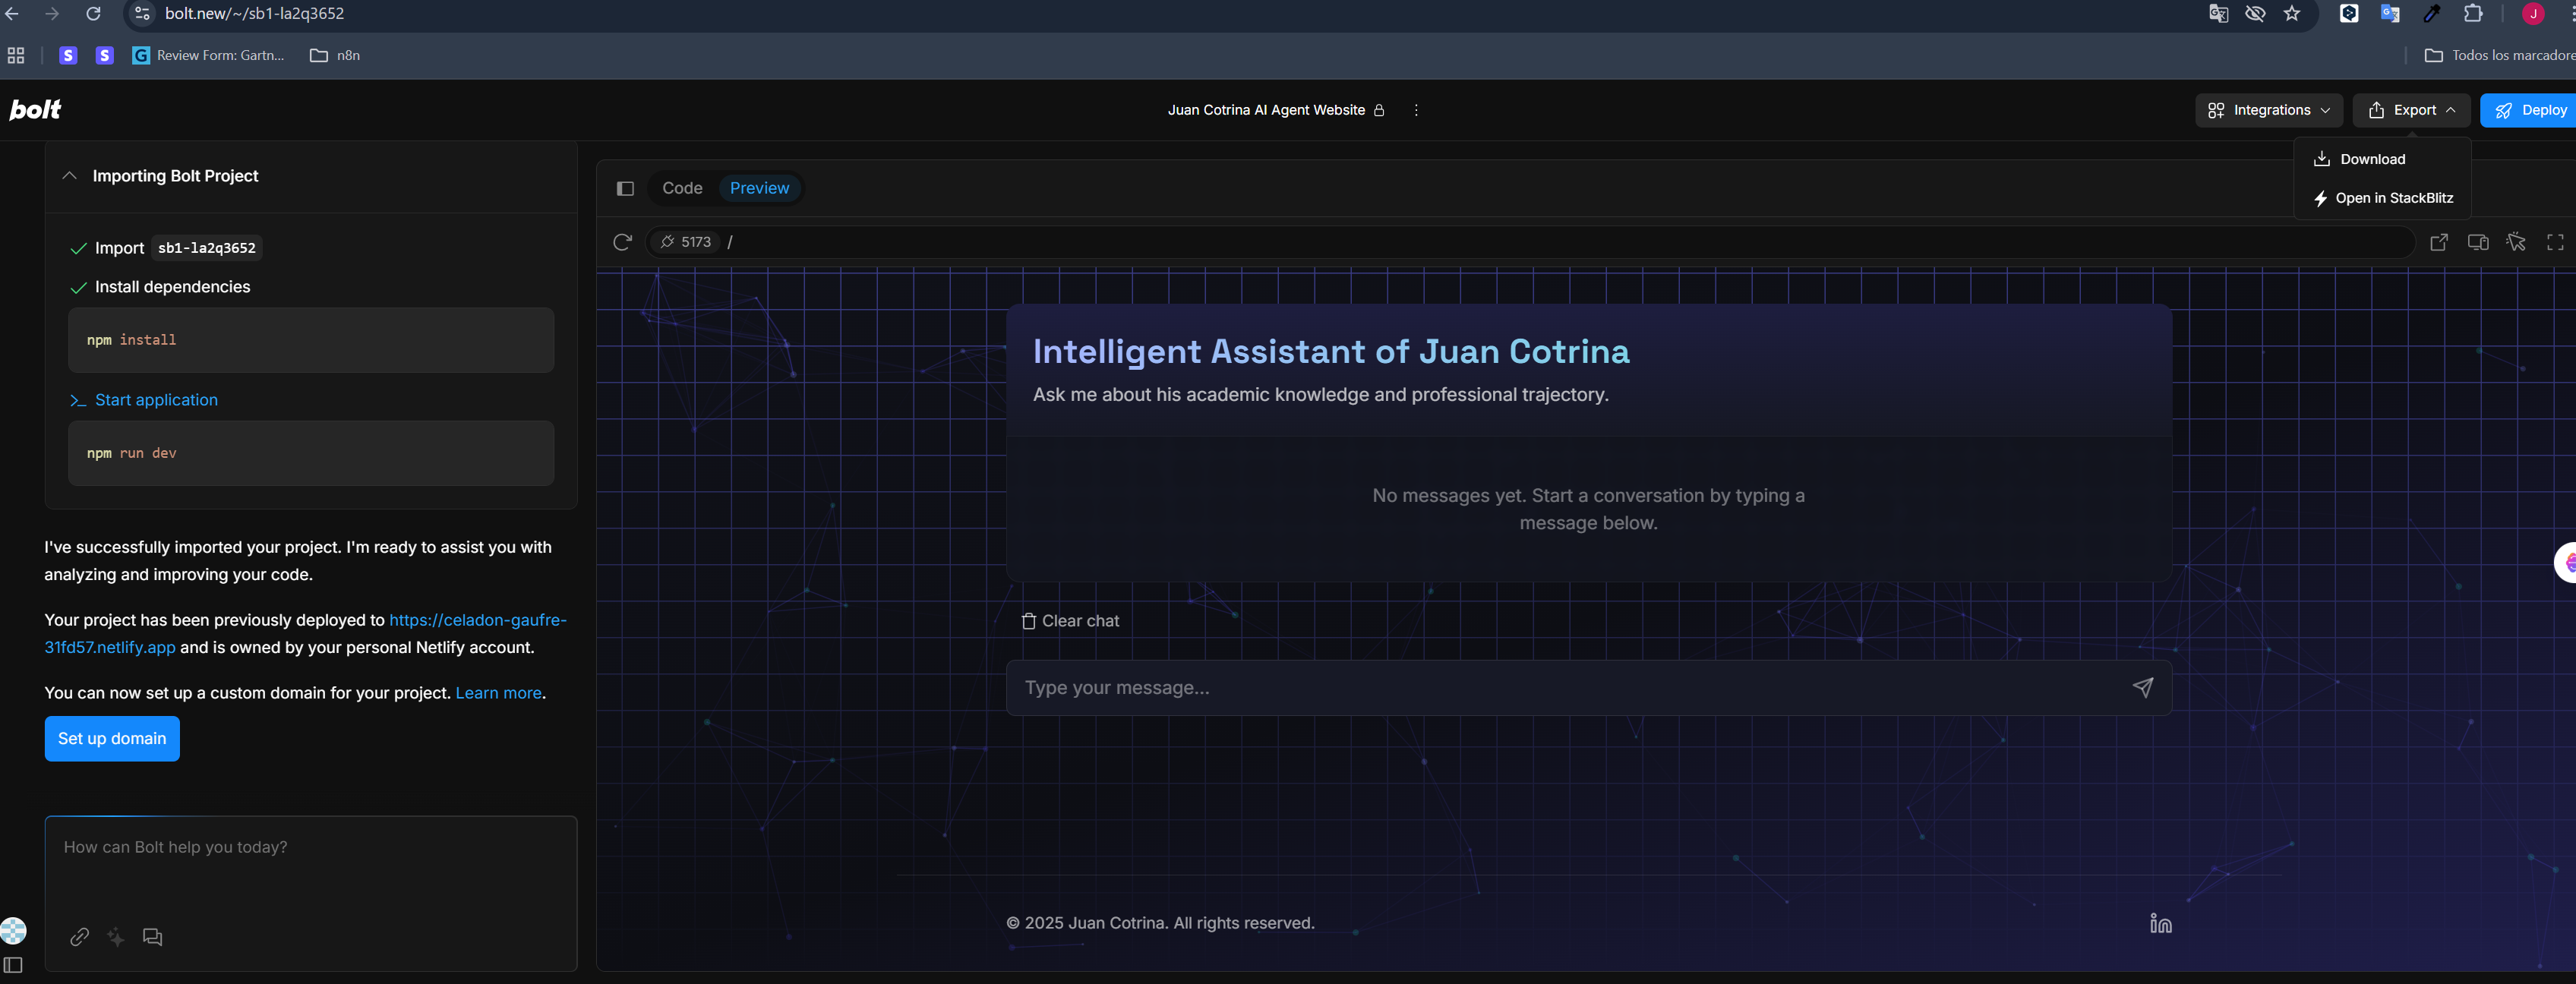Image resolution: width=2576 pixels, height=984 pixels.
Task: Open preview in new tab icon
Action: click(2439, 242)
